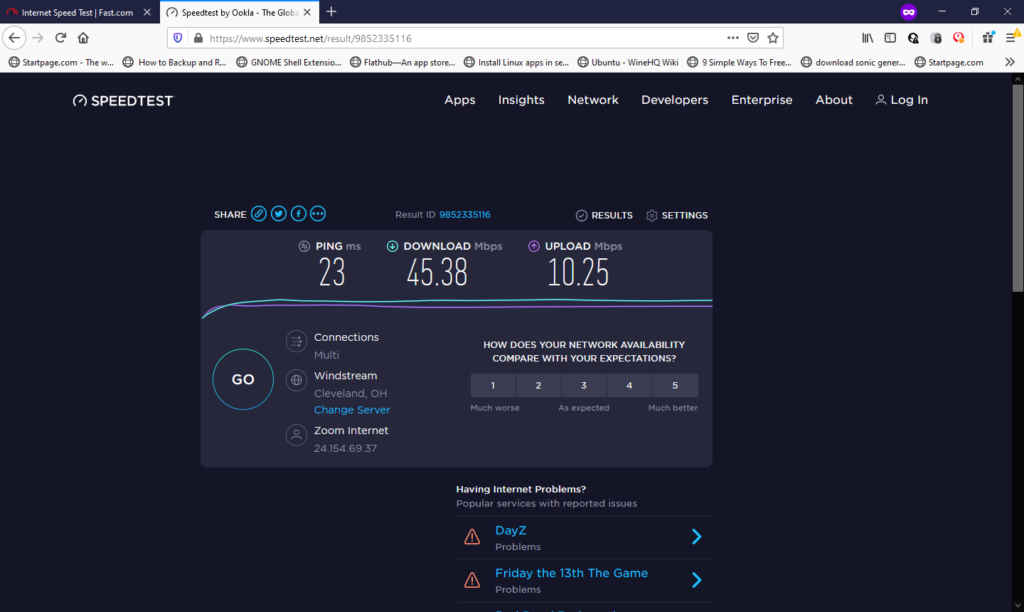Click the Change Server link
The height and width of the screenshot is (612, 1024).
coord(352,409)
